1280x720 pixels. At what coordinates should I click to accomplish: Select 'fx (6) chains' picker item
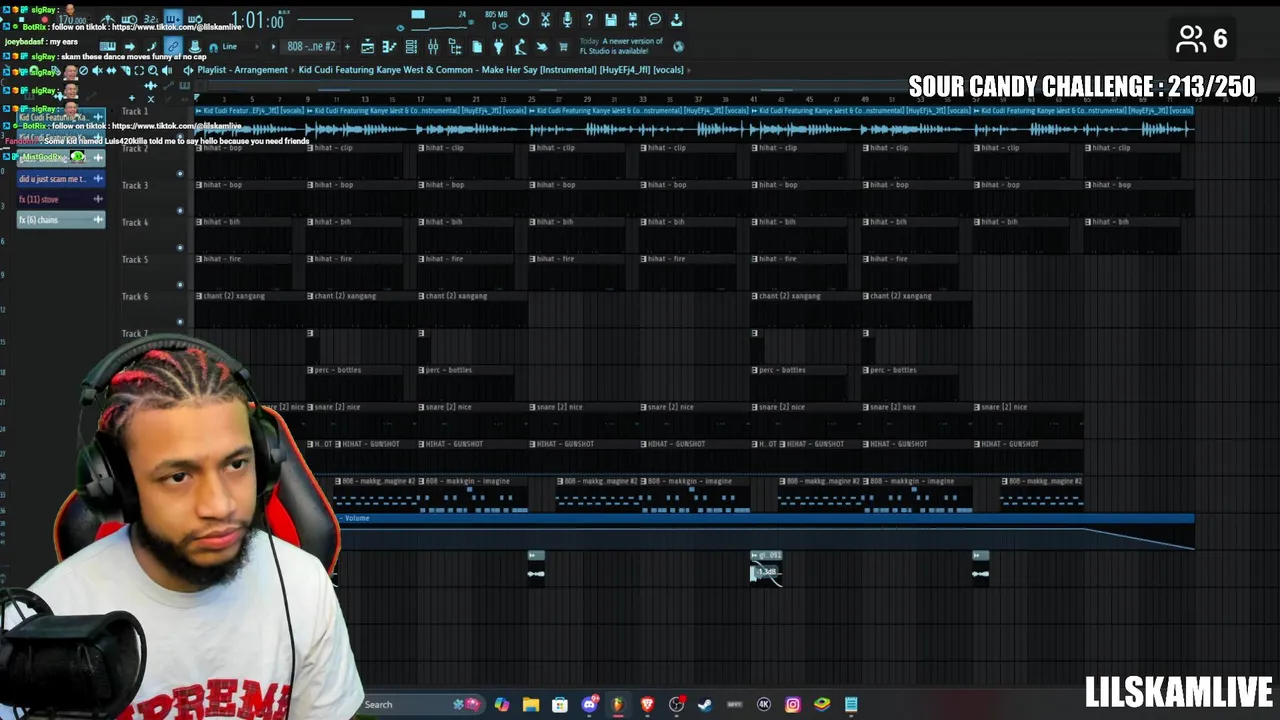(x=61, y=220)
